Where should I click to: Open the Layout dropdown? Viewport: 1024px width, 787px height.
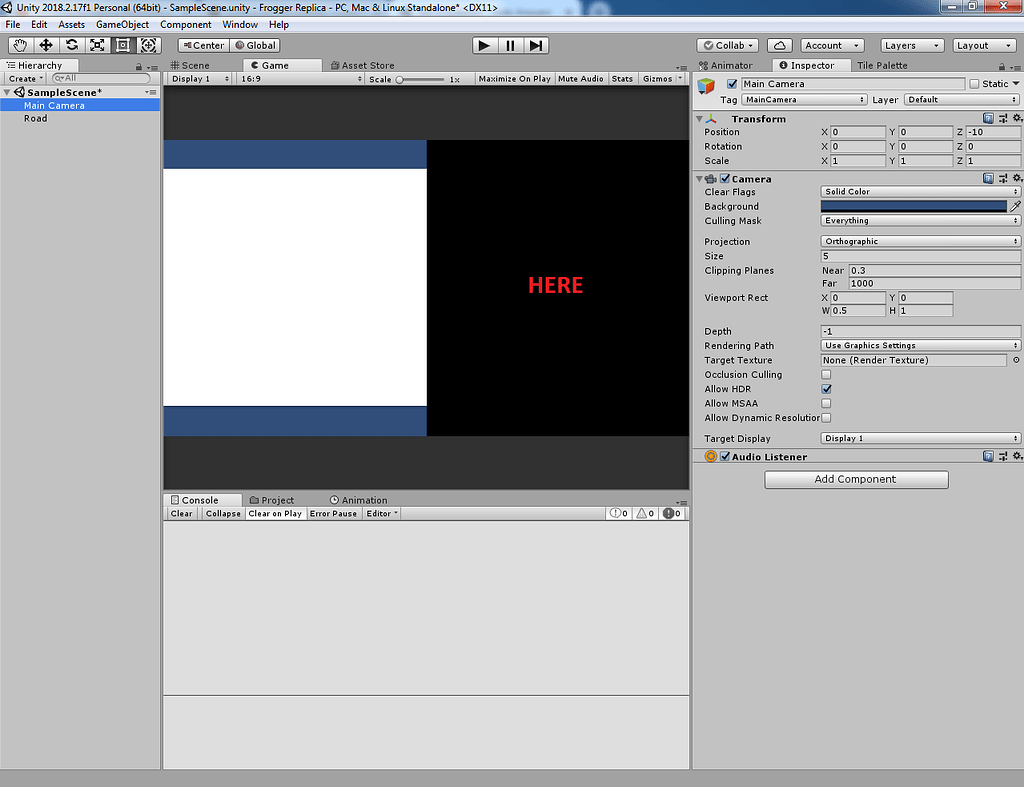pyautogui.click(x=983, y=45)
